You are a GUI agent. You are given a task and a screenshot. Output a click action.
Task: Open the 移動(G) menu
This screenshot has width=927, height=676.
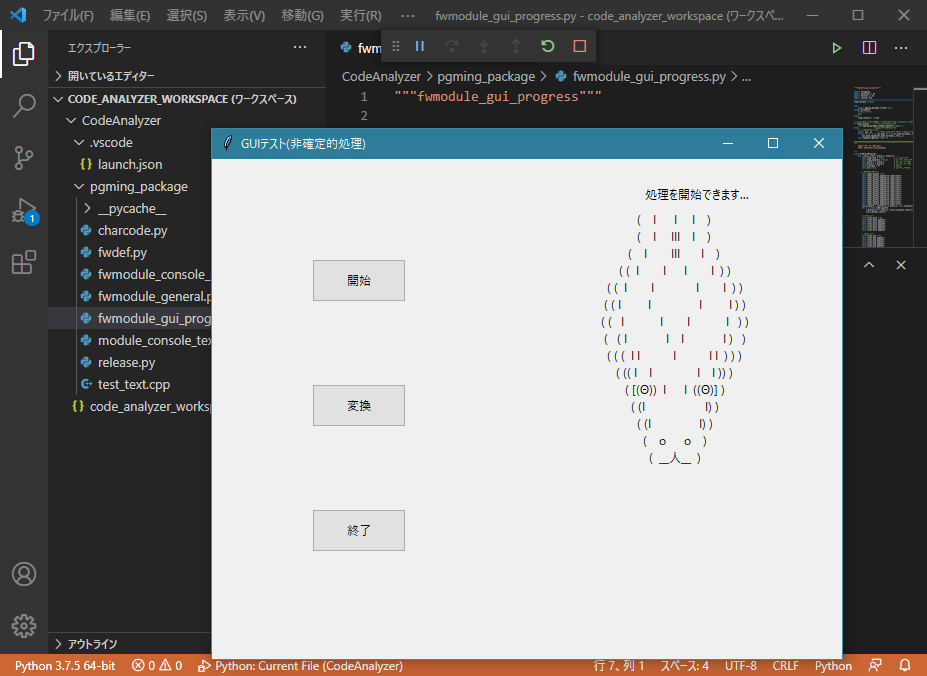pyautogui.click(x=302, y=15)
